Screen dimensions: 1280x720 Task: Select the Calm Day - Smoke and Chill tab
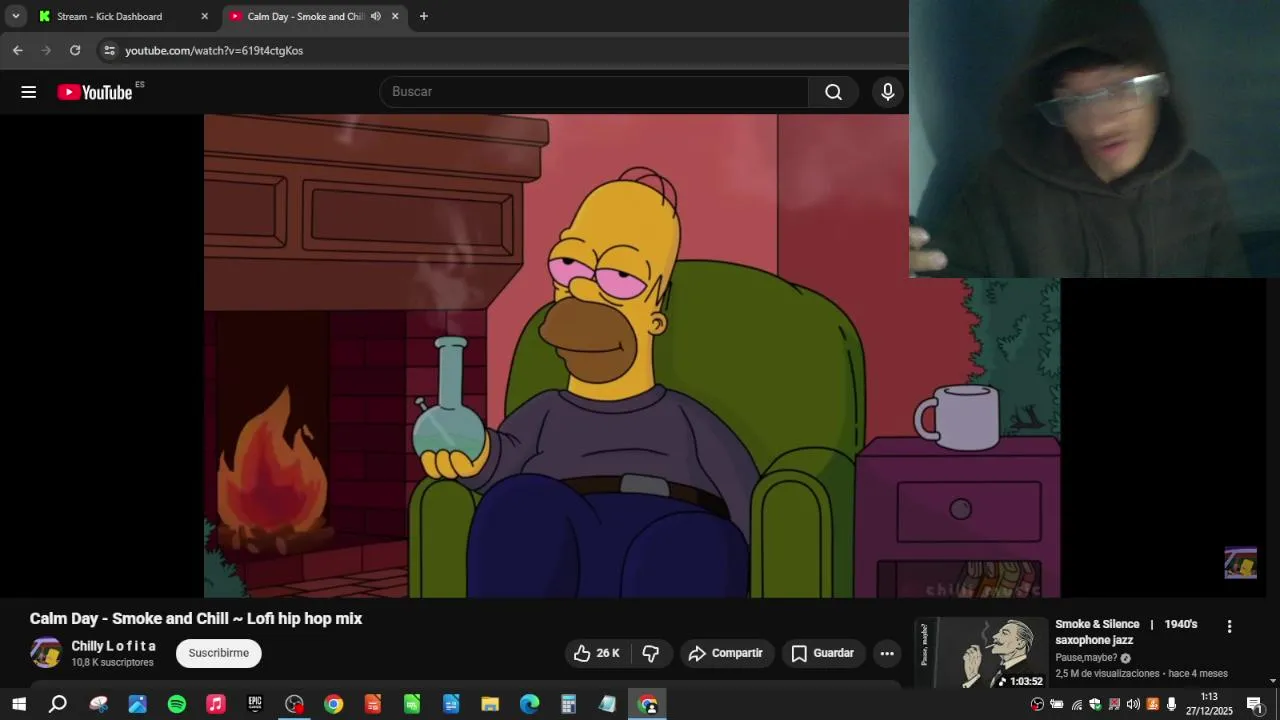pos(305,16)
